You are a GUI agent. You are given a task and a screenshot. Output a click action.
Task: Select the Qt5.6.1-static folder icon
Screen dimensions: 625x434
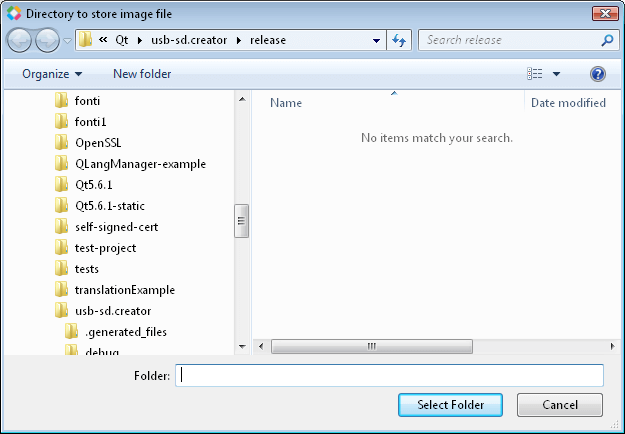61,205
